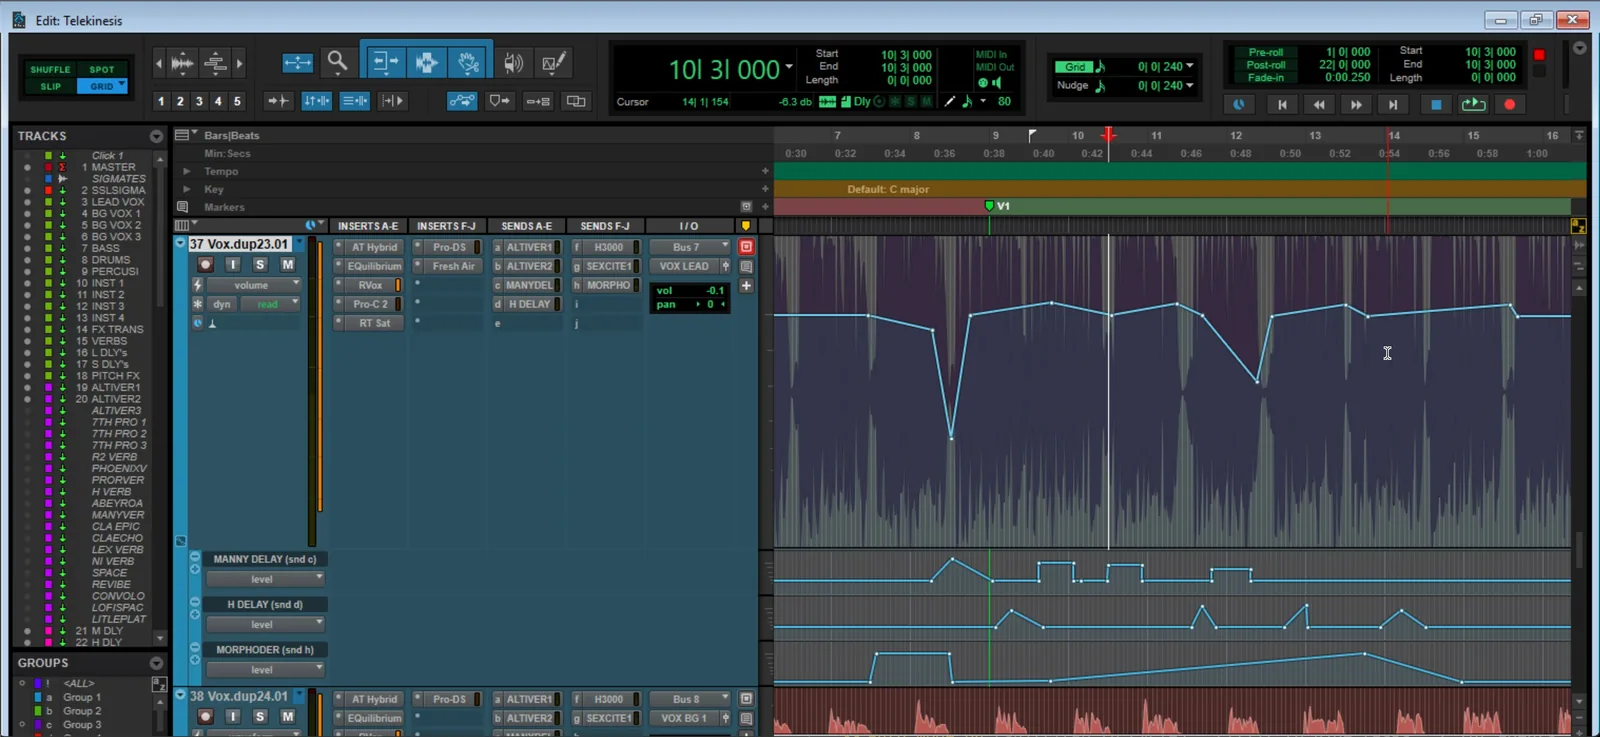Click the MIDI note zoom icon

(x=215, y=63)
